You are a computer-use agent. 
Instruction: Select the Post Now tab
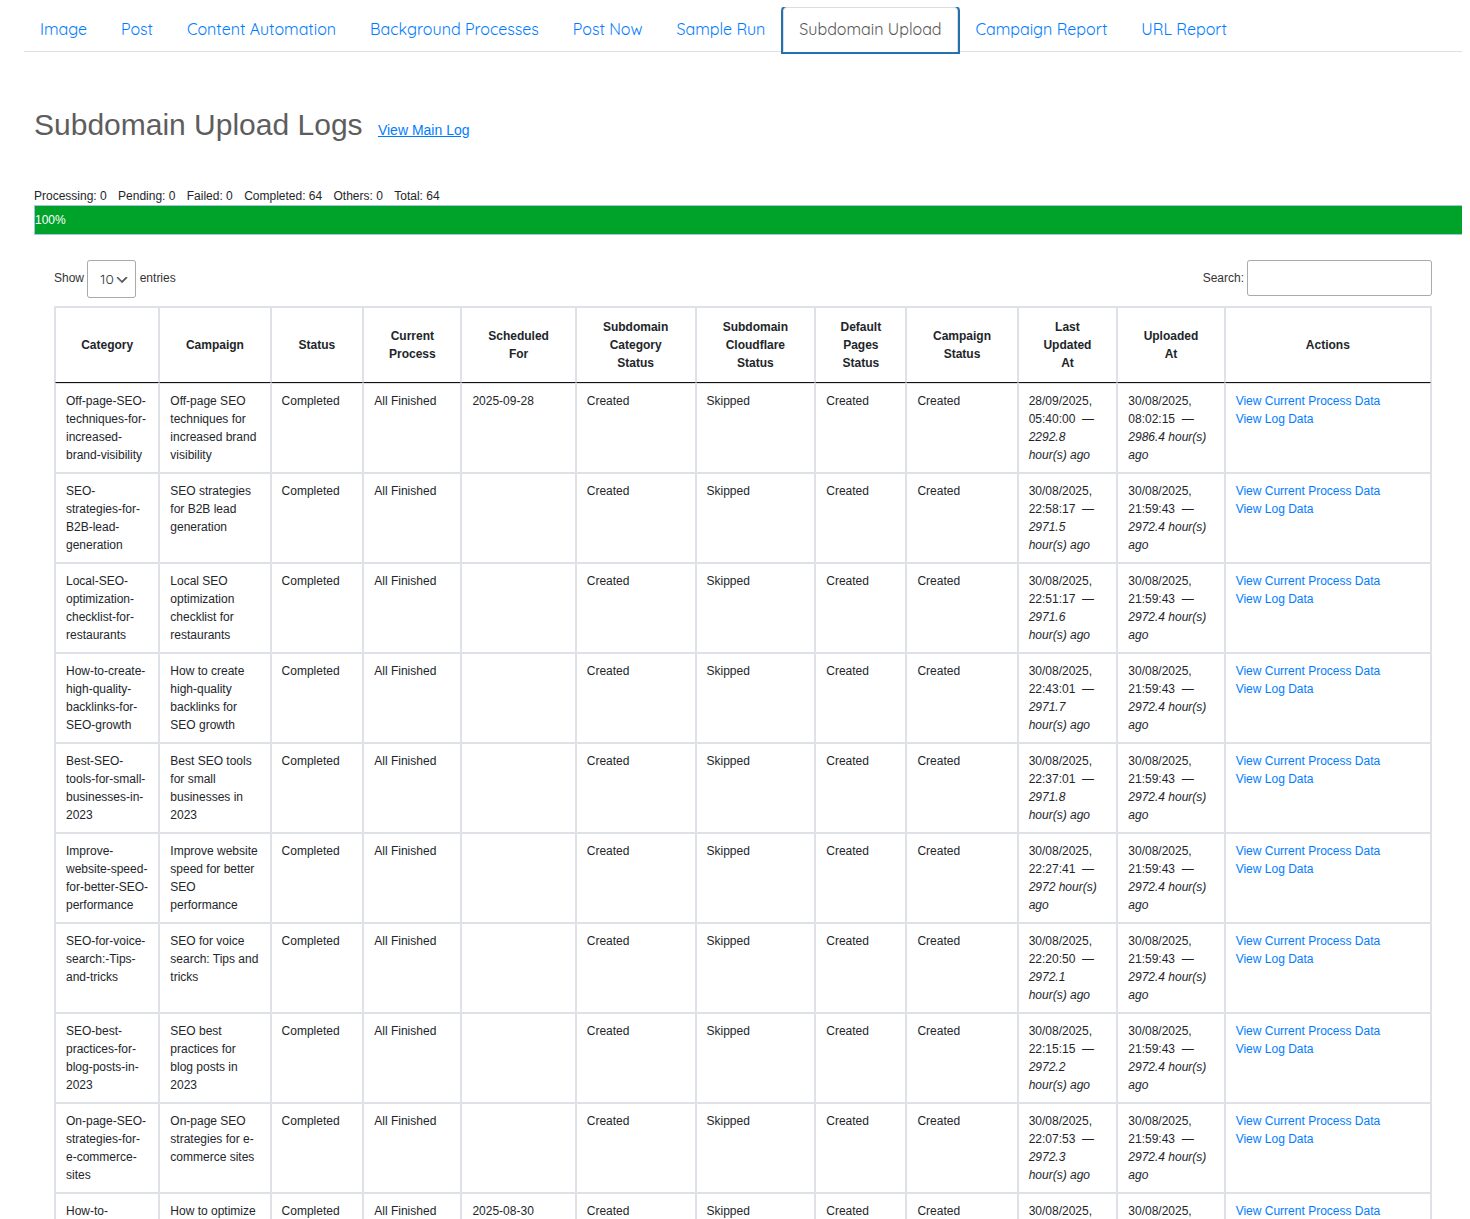click(x=607, y=29)
